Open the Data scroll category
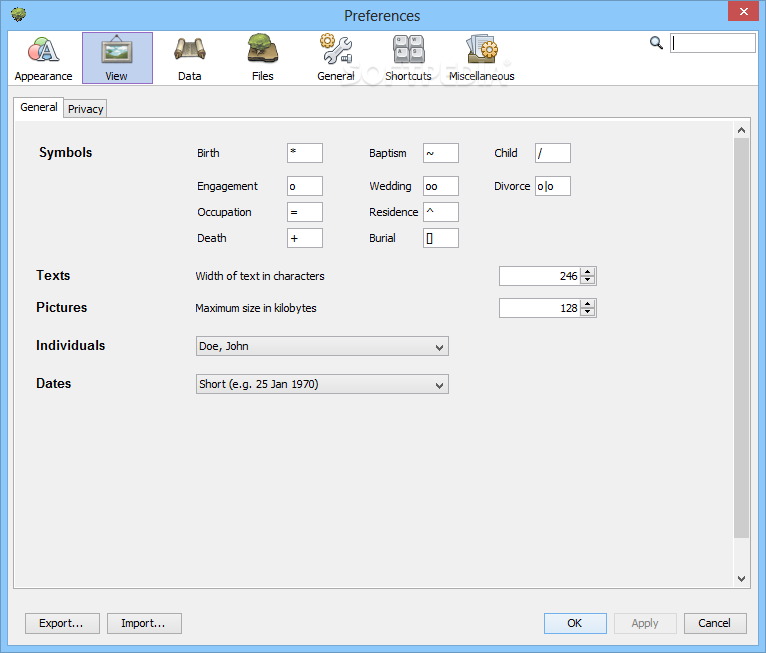Image resolution: width=766 pixels, height=653 pixels. tap(190, 58)
